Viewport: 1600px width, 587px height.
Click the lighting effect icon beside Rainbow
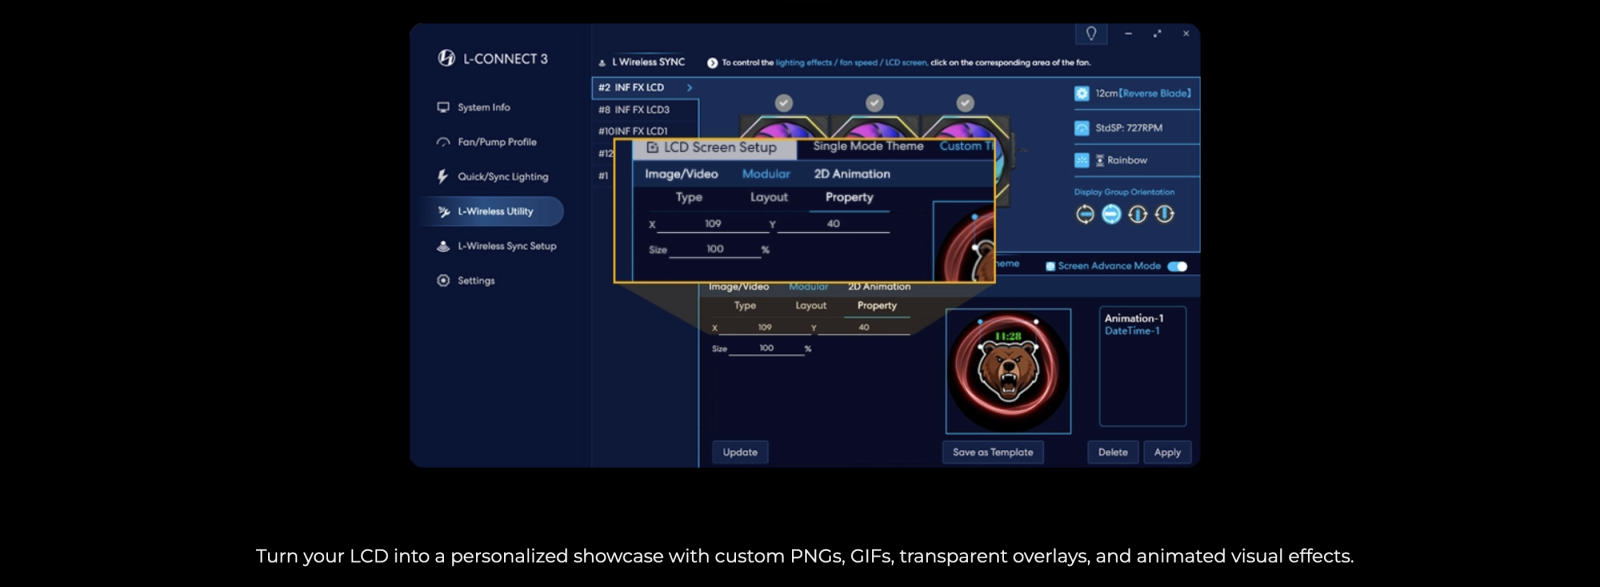tap(1081, 160)
